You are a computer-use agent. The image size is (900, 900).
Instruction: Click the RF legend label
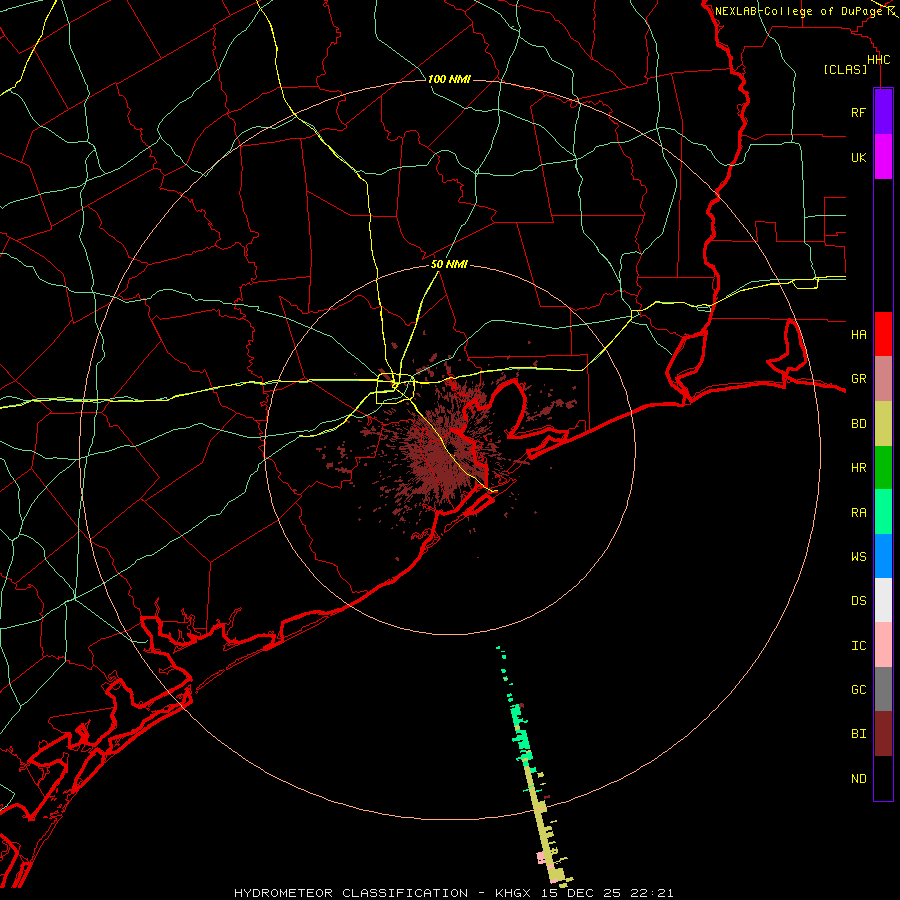click(x=858, y=112)
